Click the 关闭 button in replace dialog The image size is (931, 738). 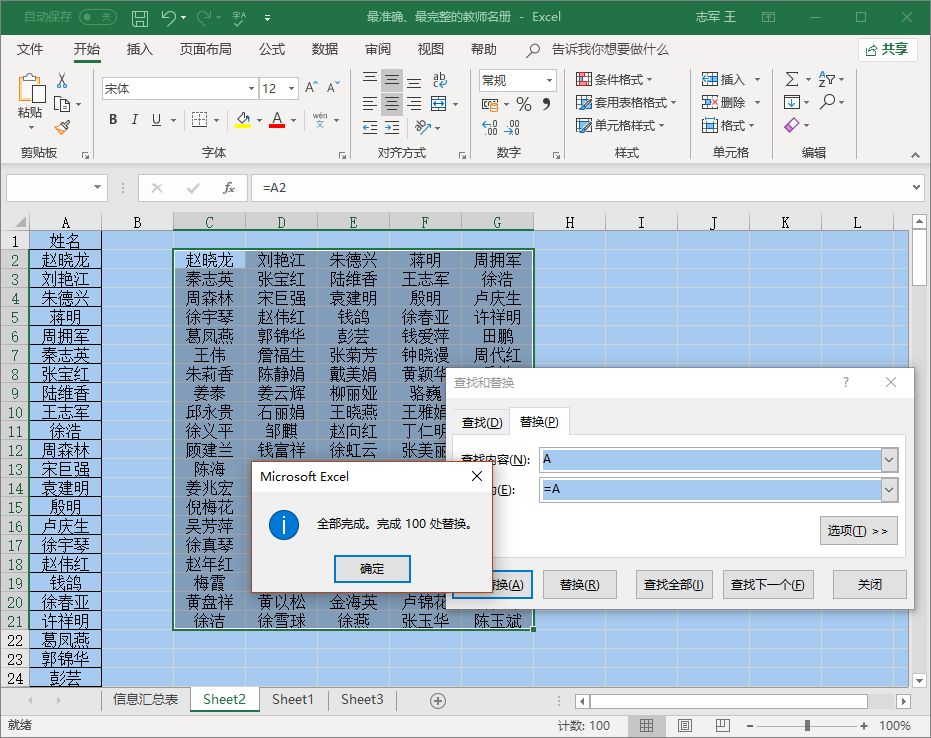pyautogui.click(x=870, y=585)
